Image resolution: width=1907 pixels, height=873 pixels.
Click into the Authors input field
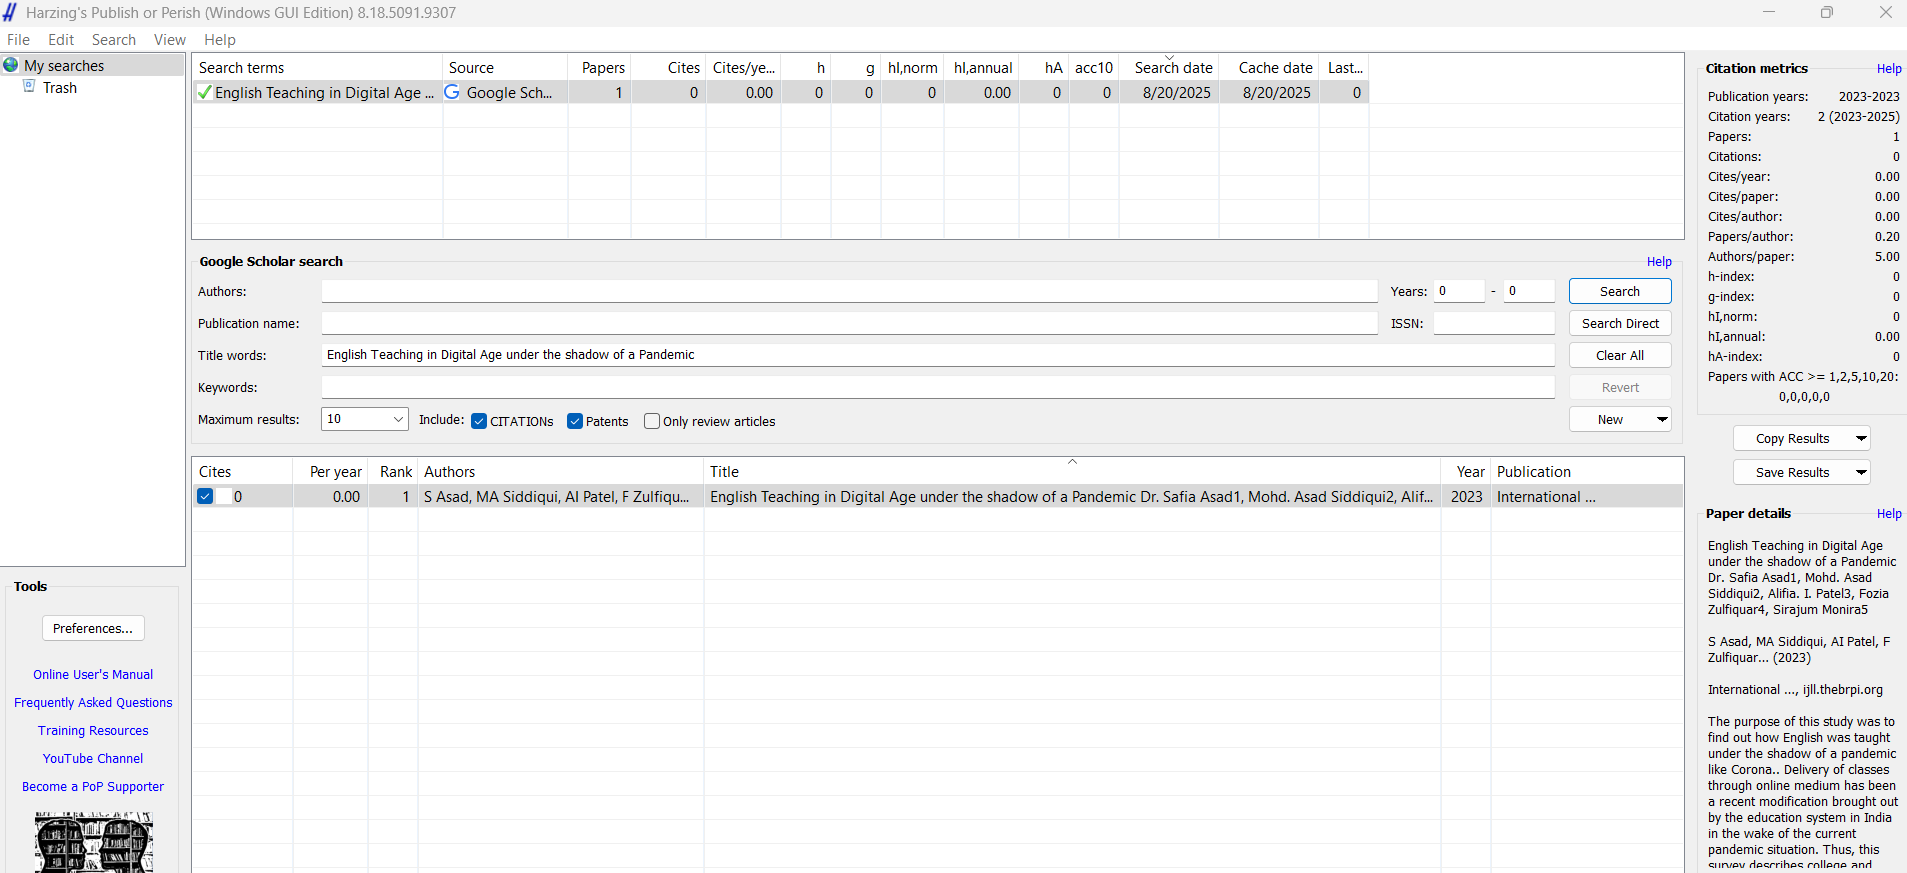point(849,291)
